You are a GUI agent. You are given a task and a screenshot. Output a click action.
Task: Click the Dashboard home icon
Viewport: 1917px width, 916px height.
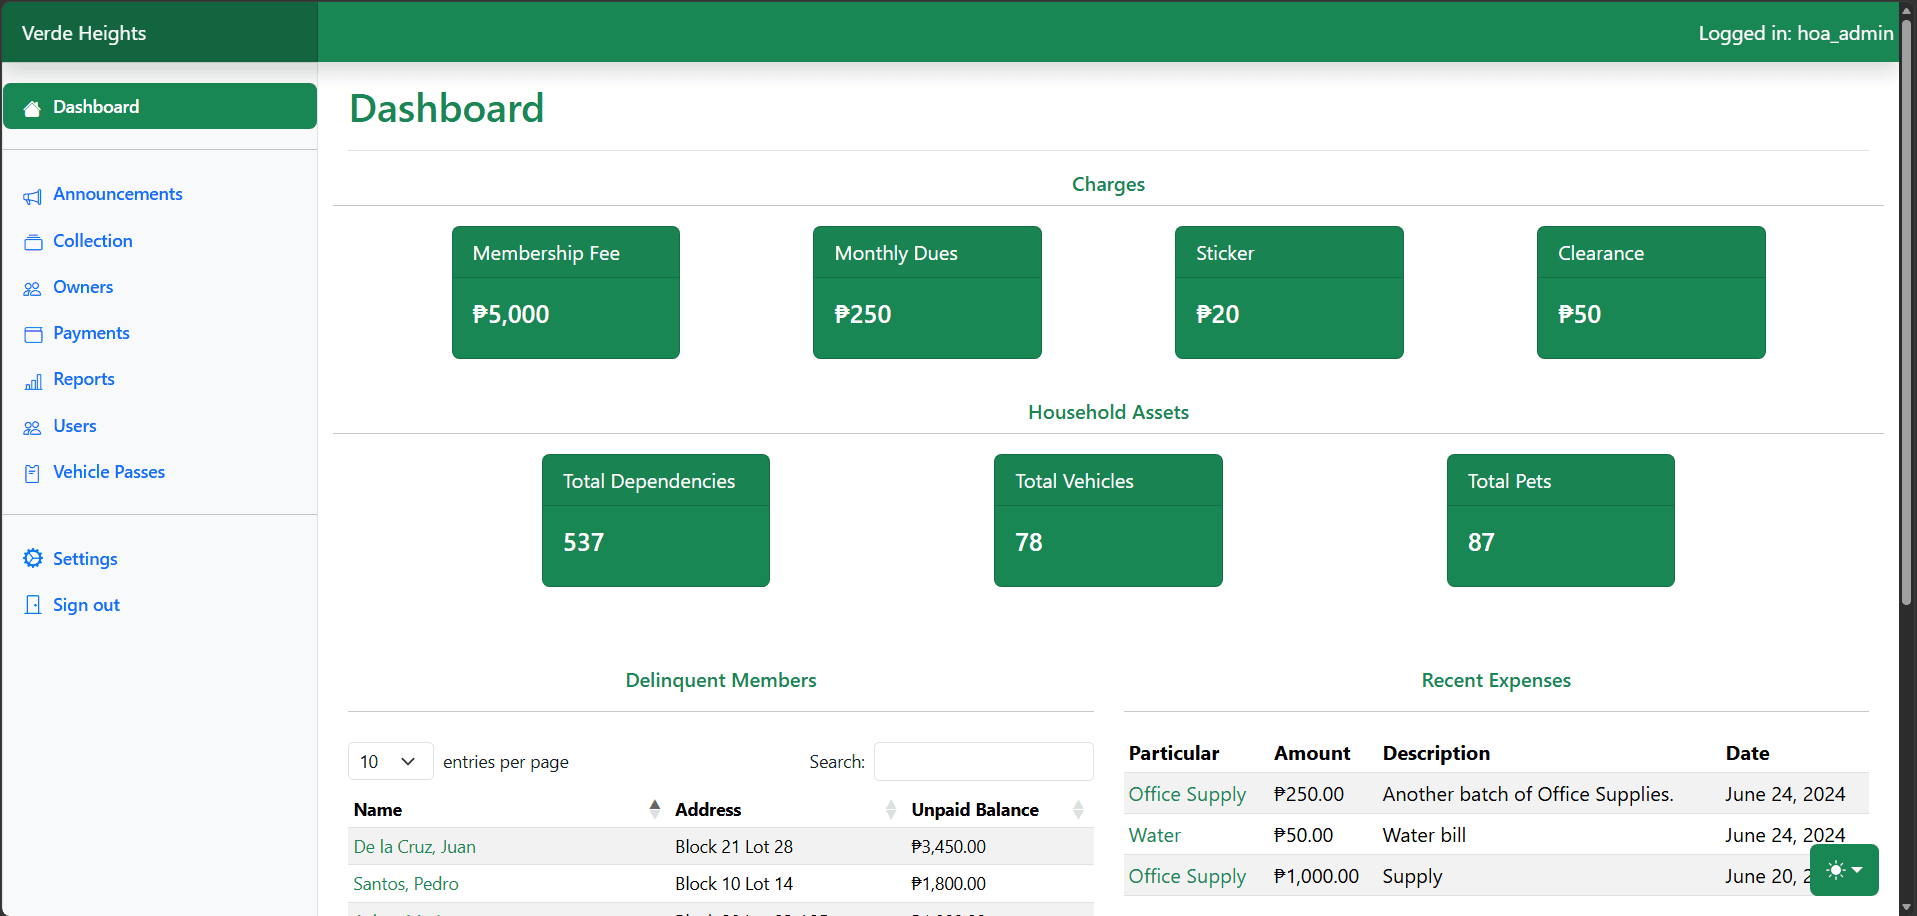point(33,106)
